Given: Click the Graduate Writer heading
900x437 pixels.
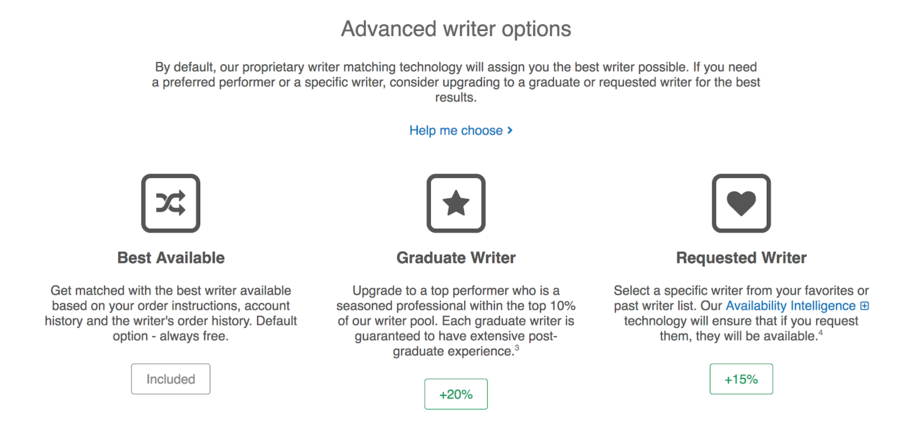Looking at the screenshot, I should [456, 258].
